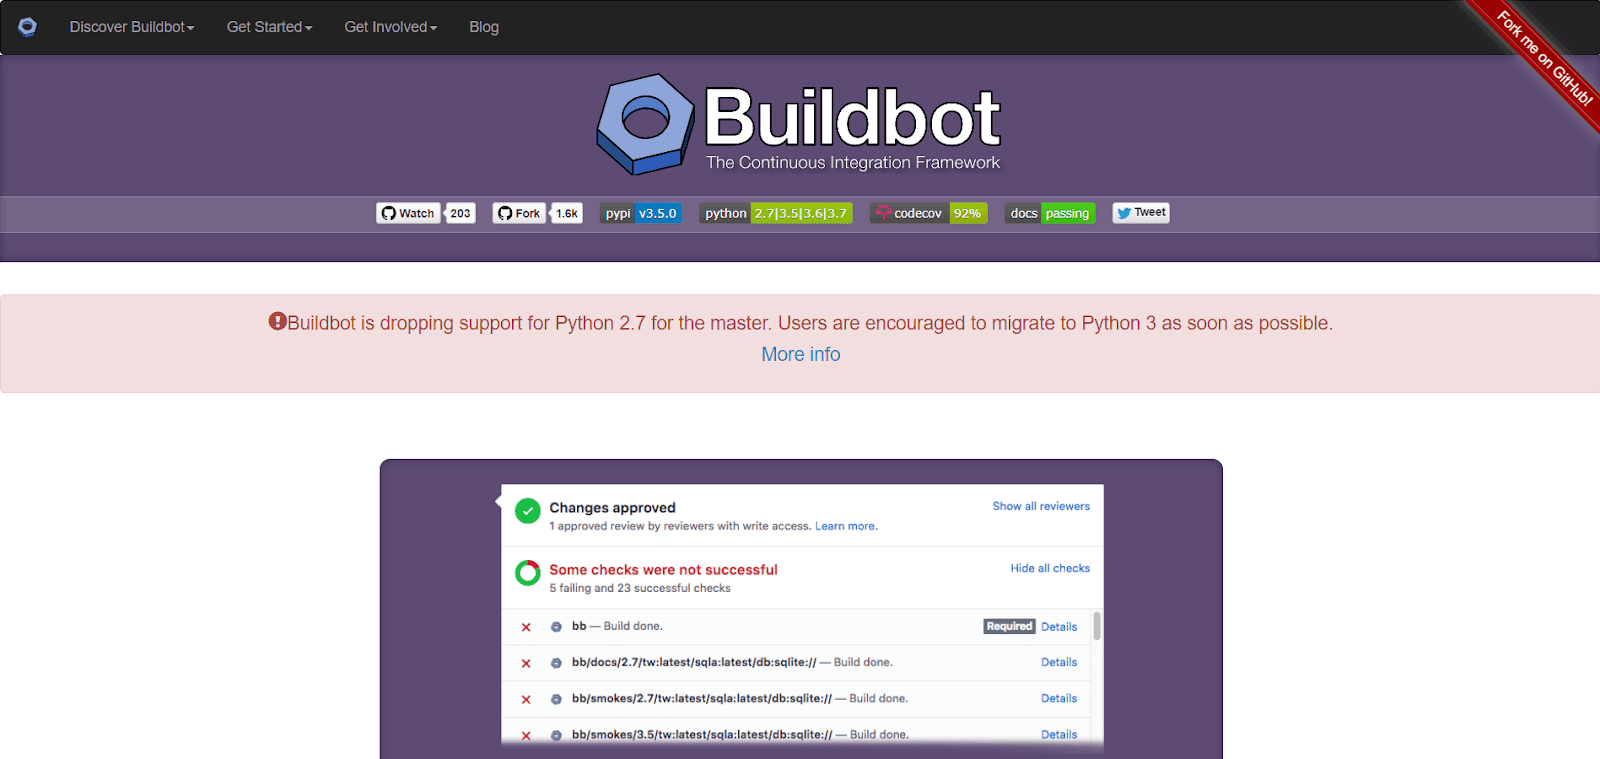1600x759 pixels.
Task: Click the Buildbot nut logo in navbar
Action: point(27,27)
